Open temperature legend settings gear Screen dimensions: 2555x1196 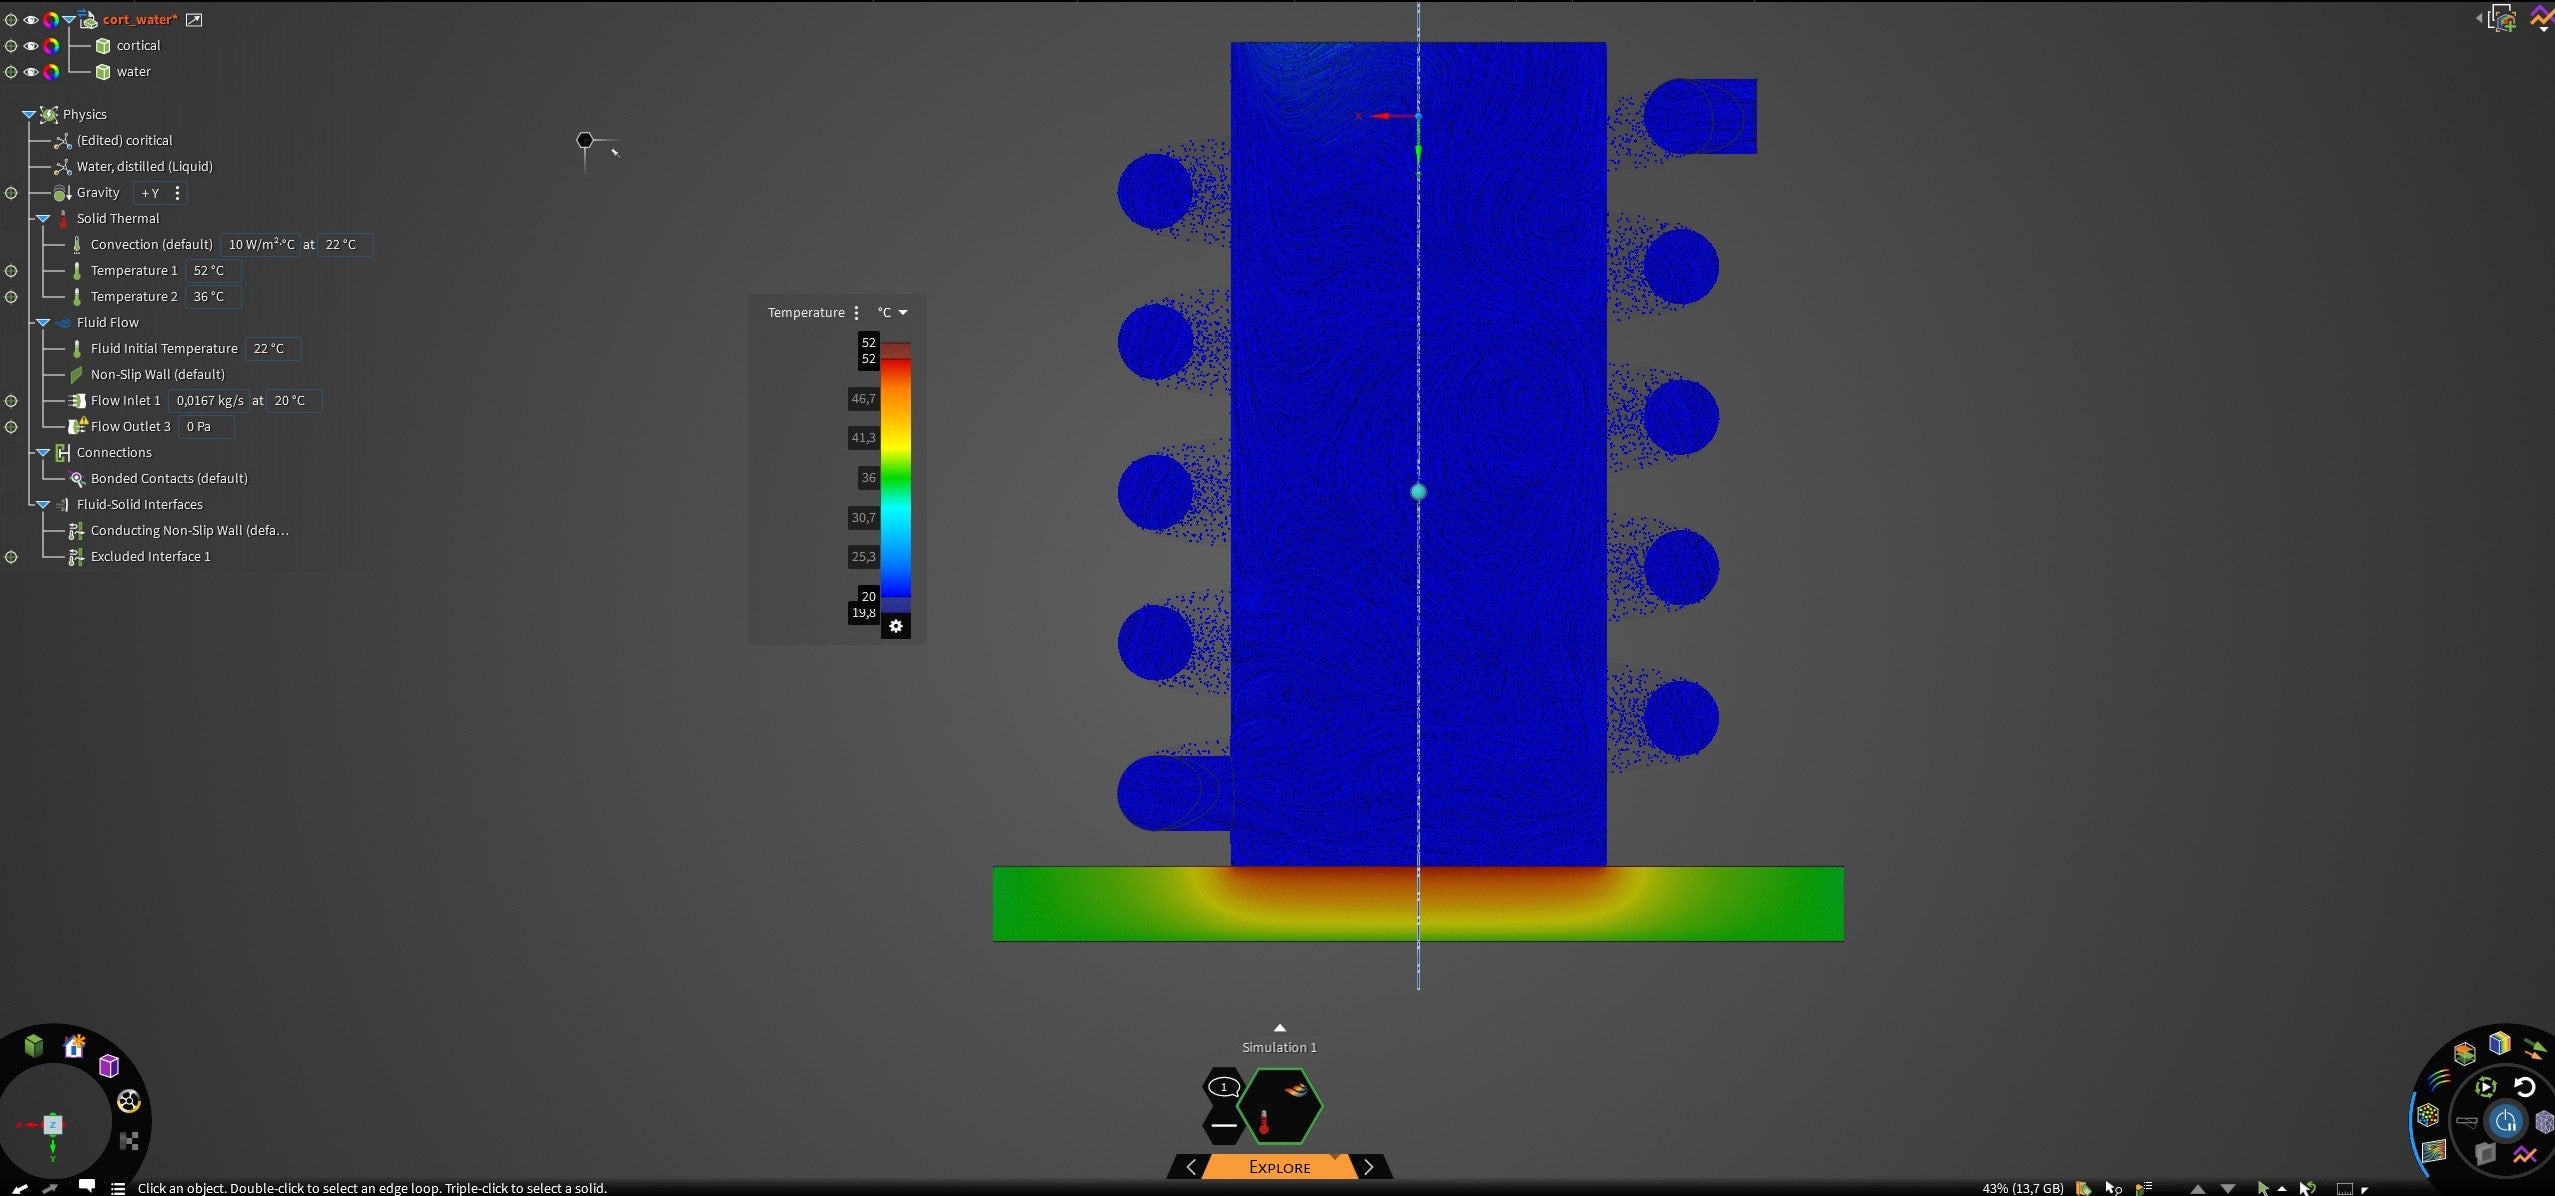pos(896,626)
